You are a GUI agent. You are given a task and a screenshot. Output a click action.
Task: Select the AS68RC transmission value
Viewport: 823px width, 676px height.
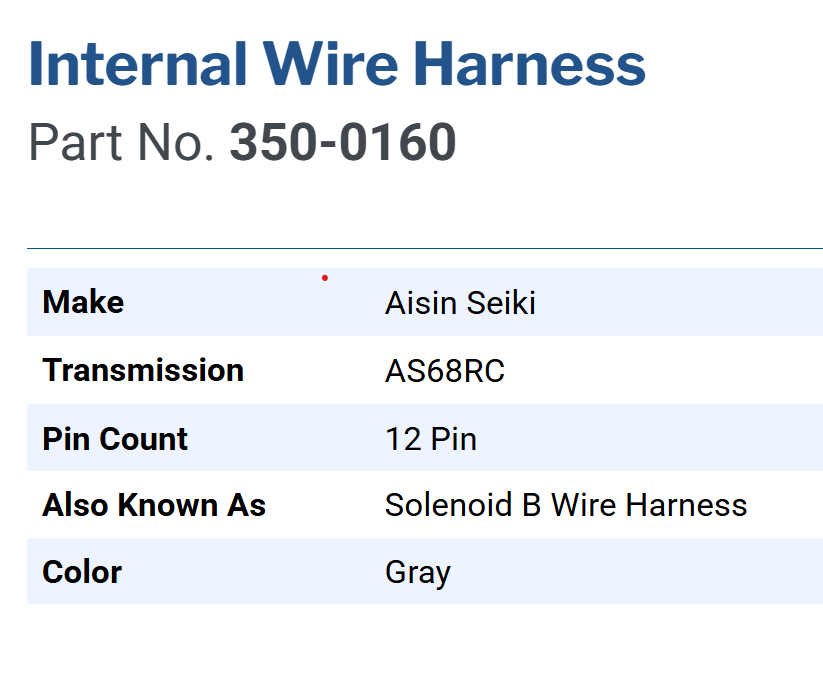click(x=445, y=371)
